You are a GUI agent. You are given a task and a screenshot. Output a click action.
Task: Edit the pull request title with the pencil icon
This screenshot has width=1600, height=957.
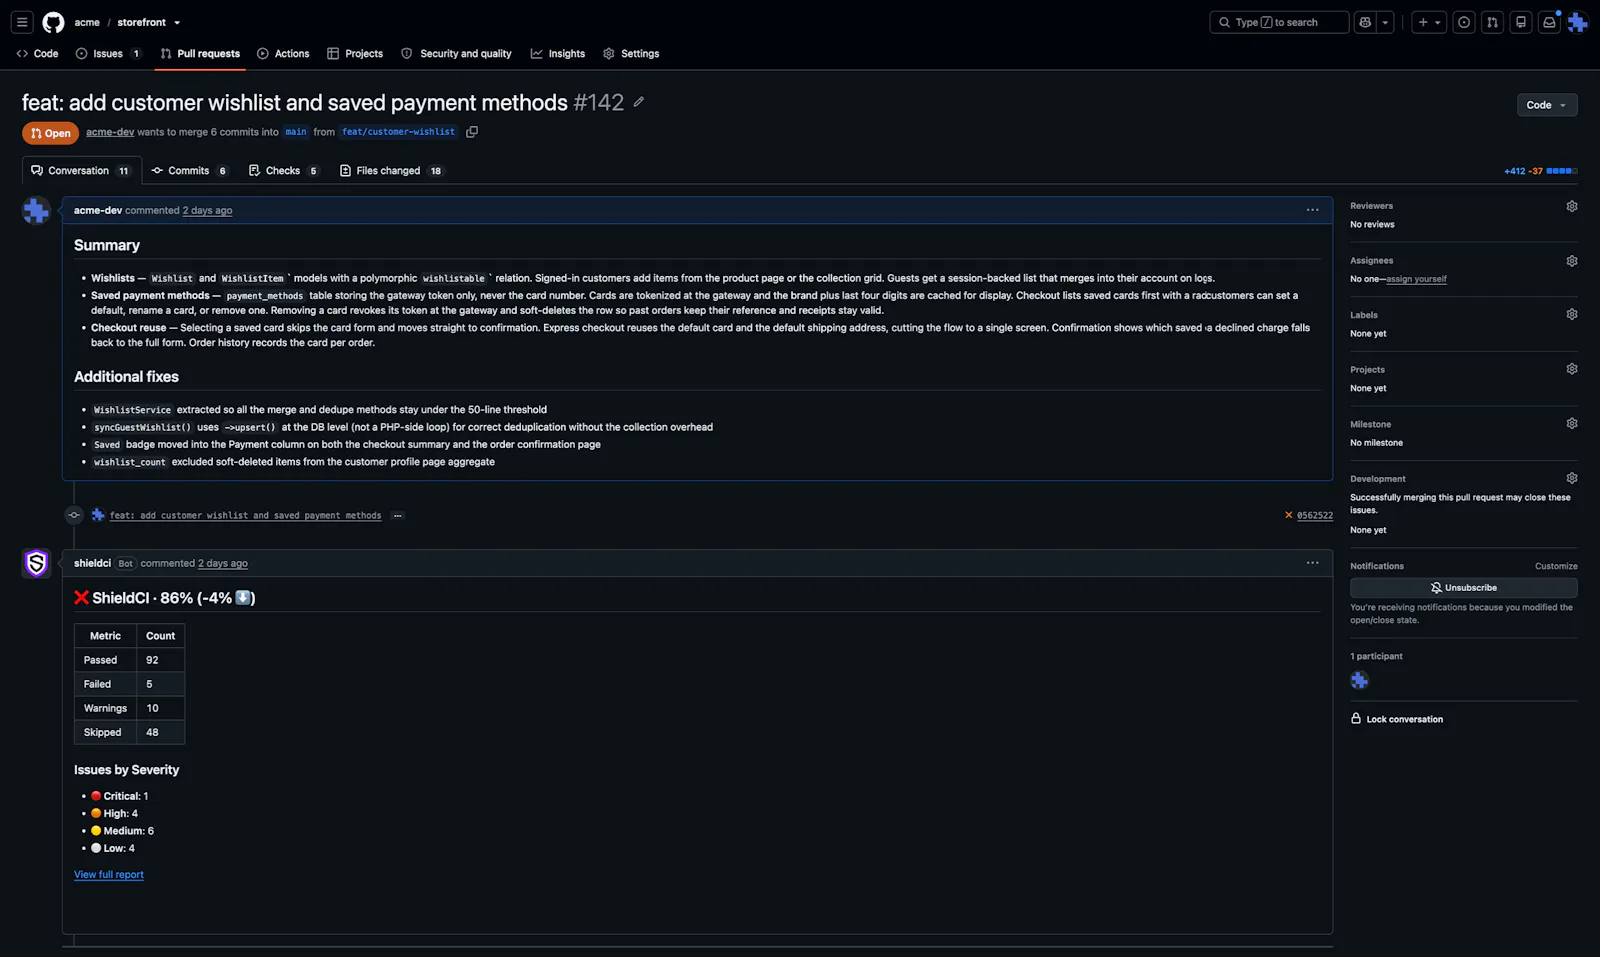(x=639, y=102)
